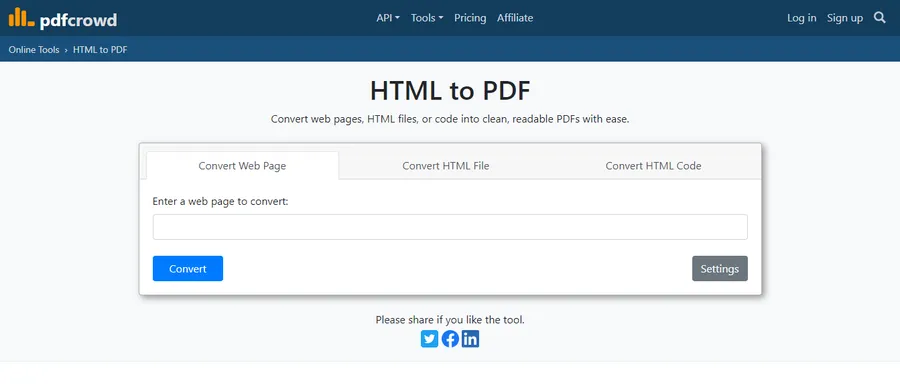Go to Online Tools breadcrumb
This screenshot has height=389, width=900.
(34, 50)
